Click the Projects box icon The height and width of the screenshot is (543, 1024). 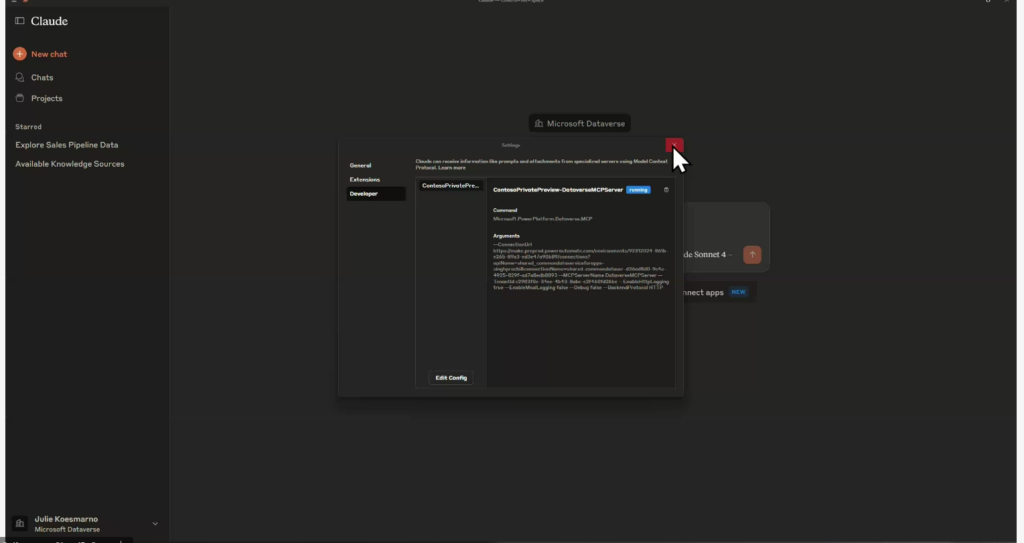(x=20, y=98)
